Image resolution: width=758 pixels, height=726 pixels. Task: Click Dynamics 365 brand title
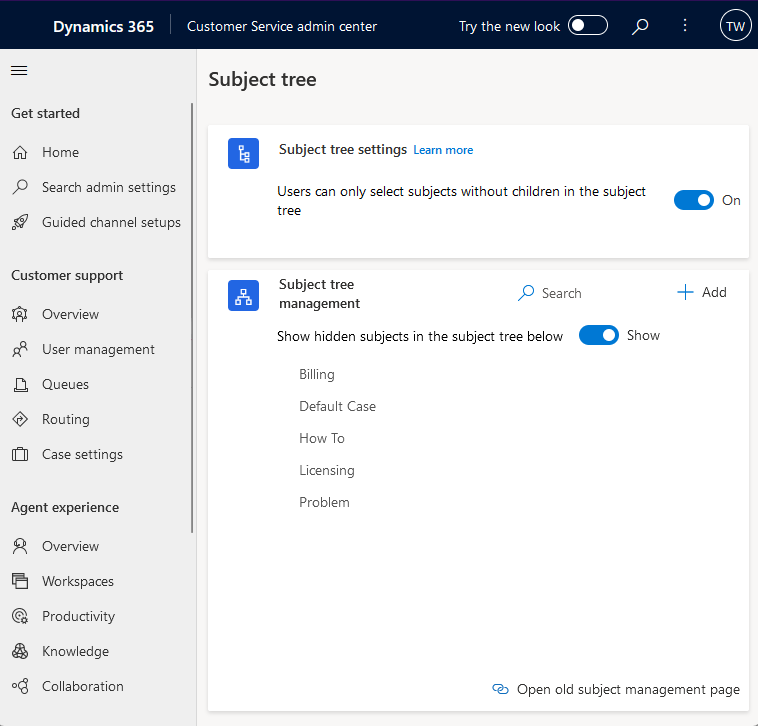(x=103, y=26)
